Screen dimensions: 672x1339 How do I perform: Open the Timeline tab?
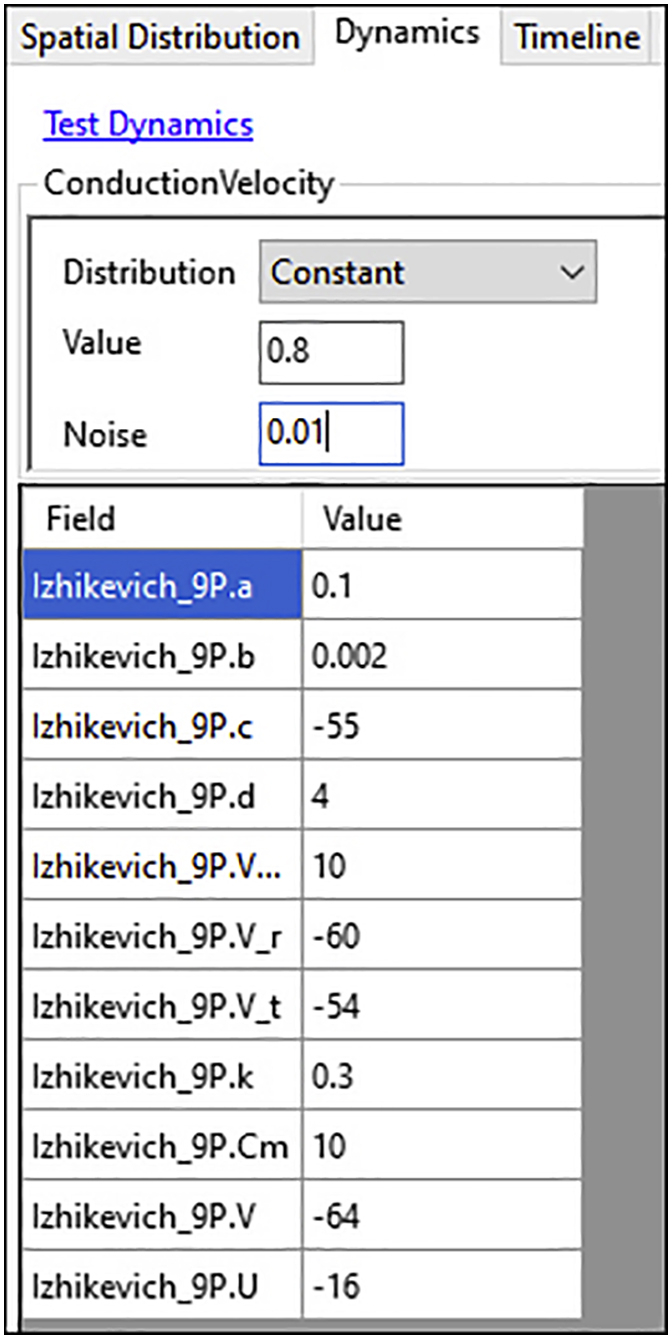point(577,38)
